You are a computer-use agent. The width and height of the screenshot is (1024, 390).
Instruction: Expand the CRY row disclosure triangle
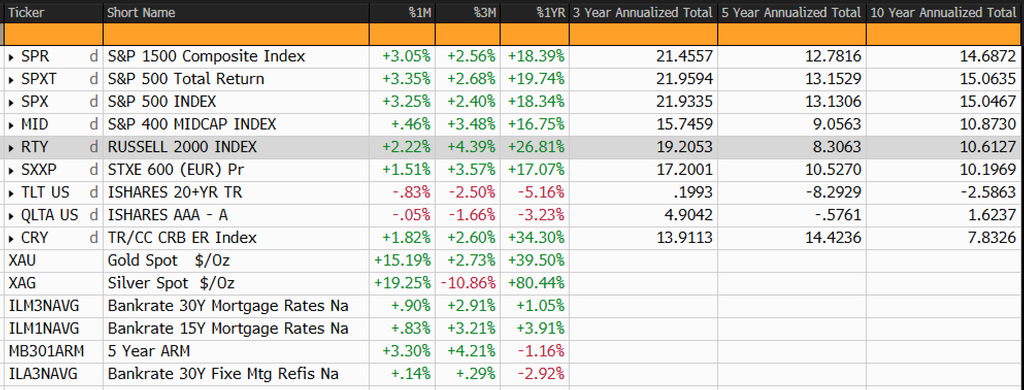[12, 239]
